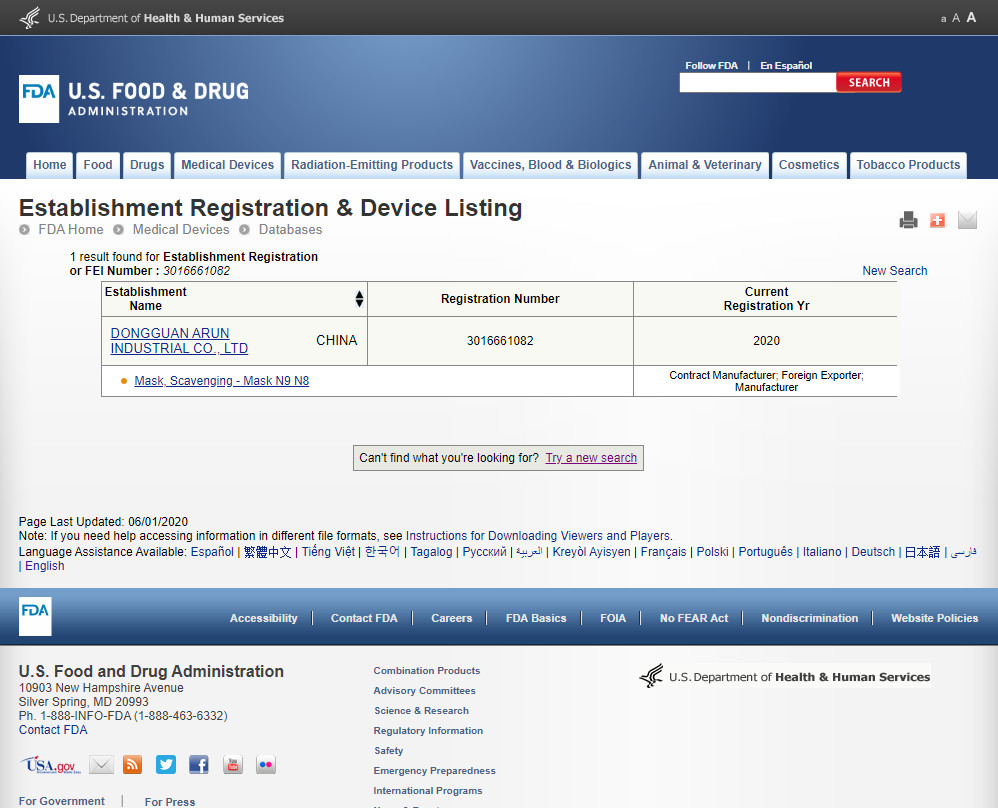Click Try a new search link
The width and height of the screenshot is (998, 808).
591,458
